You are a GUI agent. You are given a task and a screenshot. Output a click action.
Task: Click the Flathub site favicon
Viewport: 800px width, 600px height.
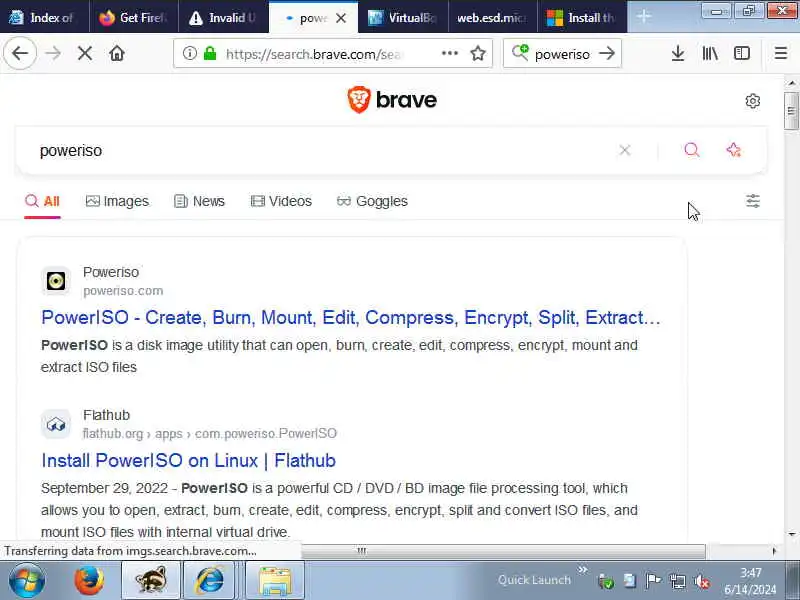click(x=56, y=424)
